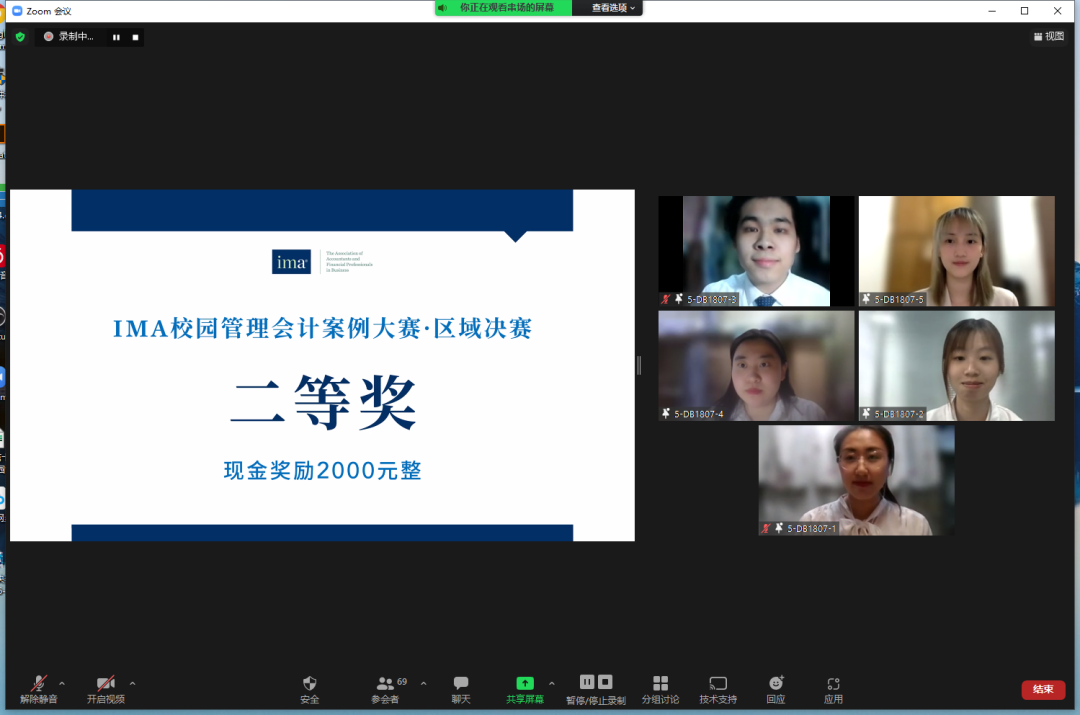Click the green screen-sharing notice banner
Viewport: 1080px width, 715px height.
(503, 8)
